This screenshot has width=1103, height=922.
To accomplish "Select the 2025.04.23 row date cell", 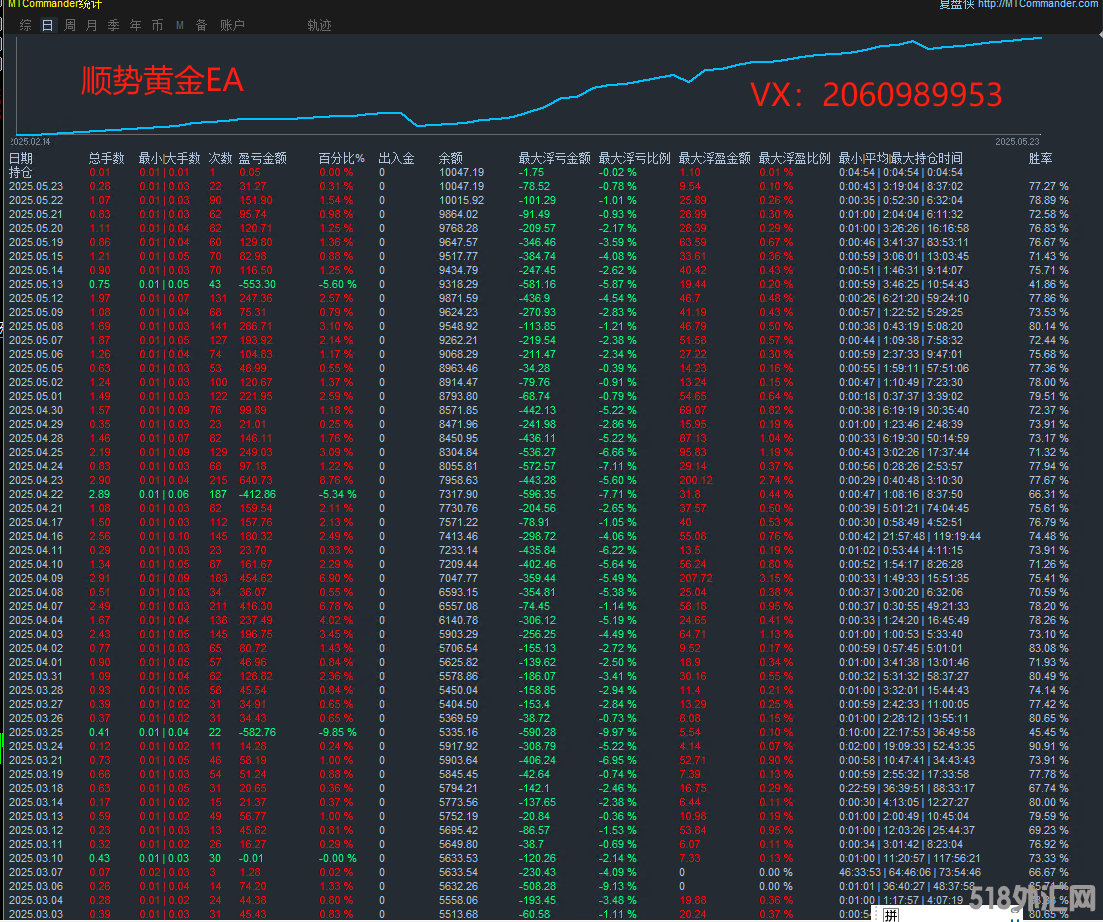I will (x=36, y=480).
